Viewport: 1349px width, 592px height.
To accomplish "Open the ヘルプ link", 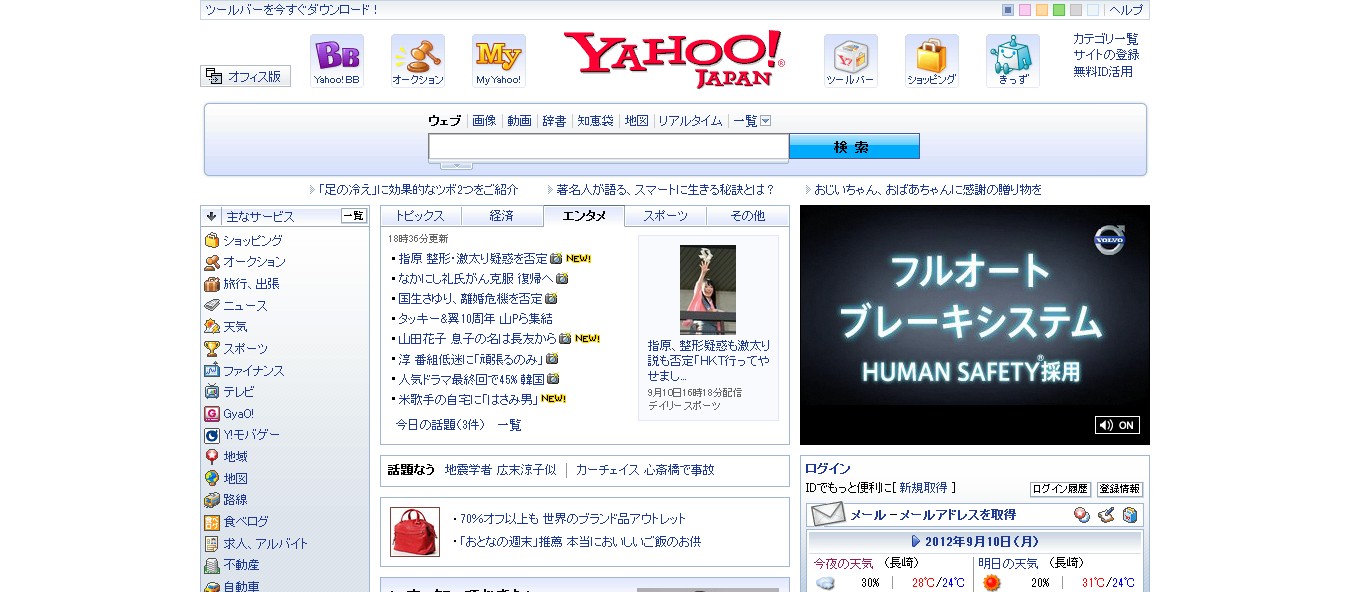I will point(1126,10).
